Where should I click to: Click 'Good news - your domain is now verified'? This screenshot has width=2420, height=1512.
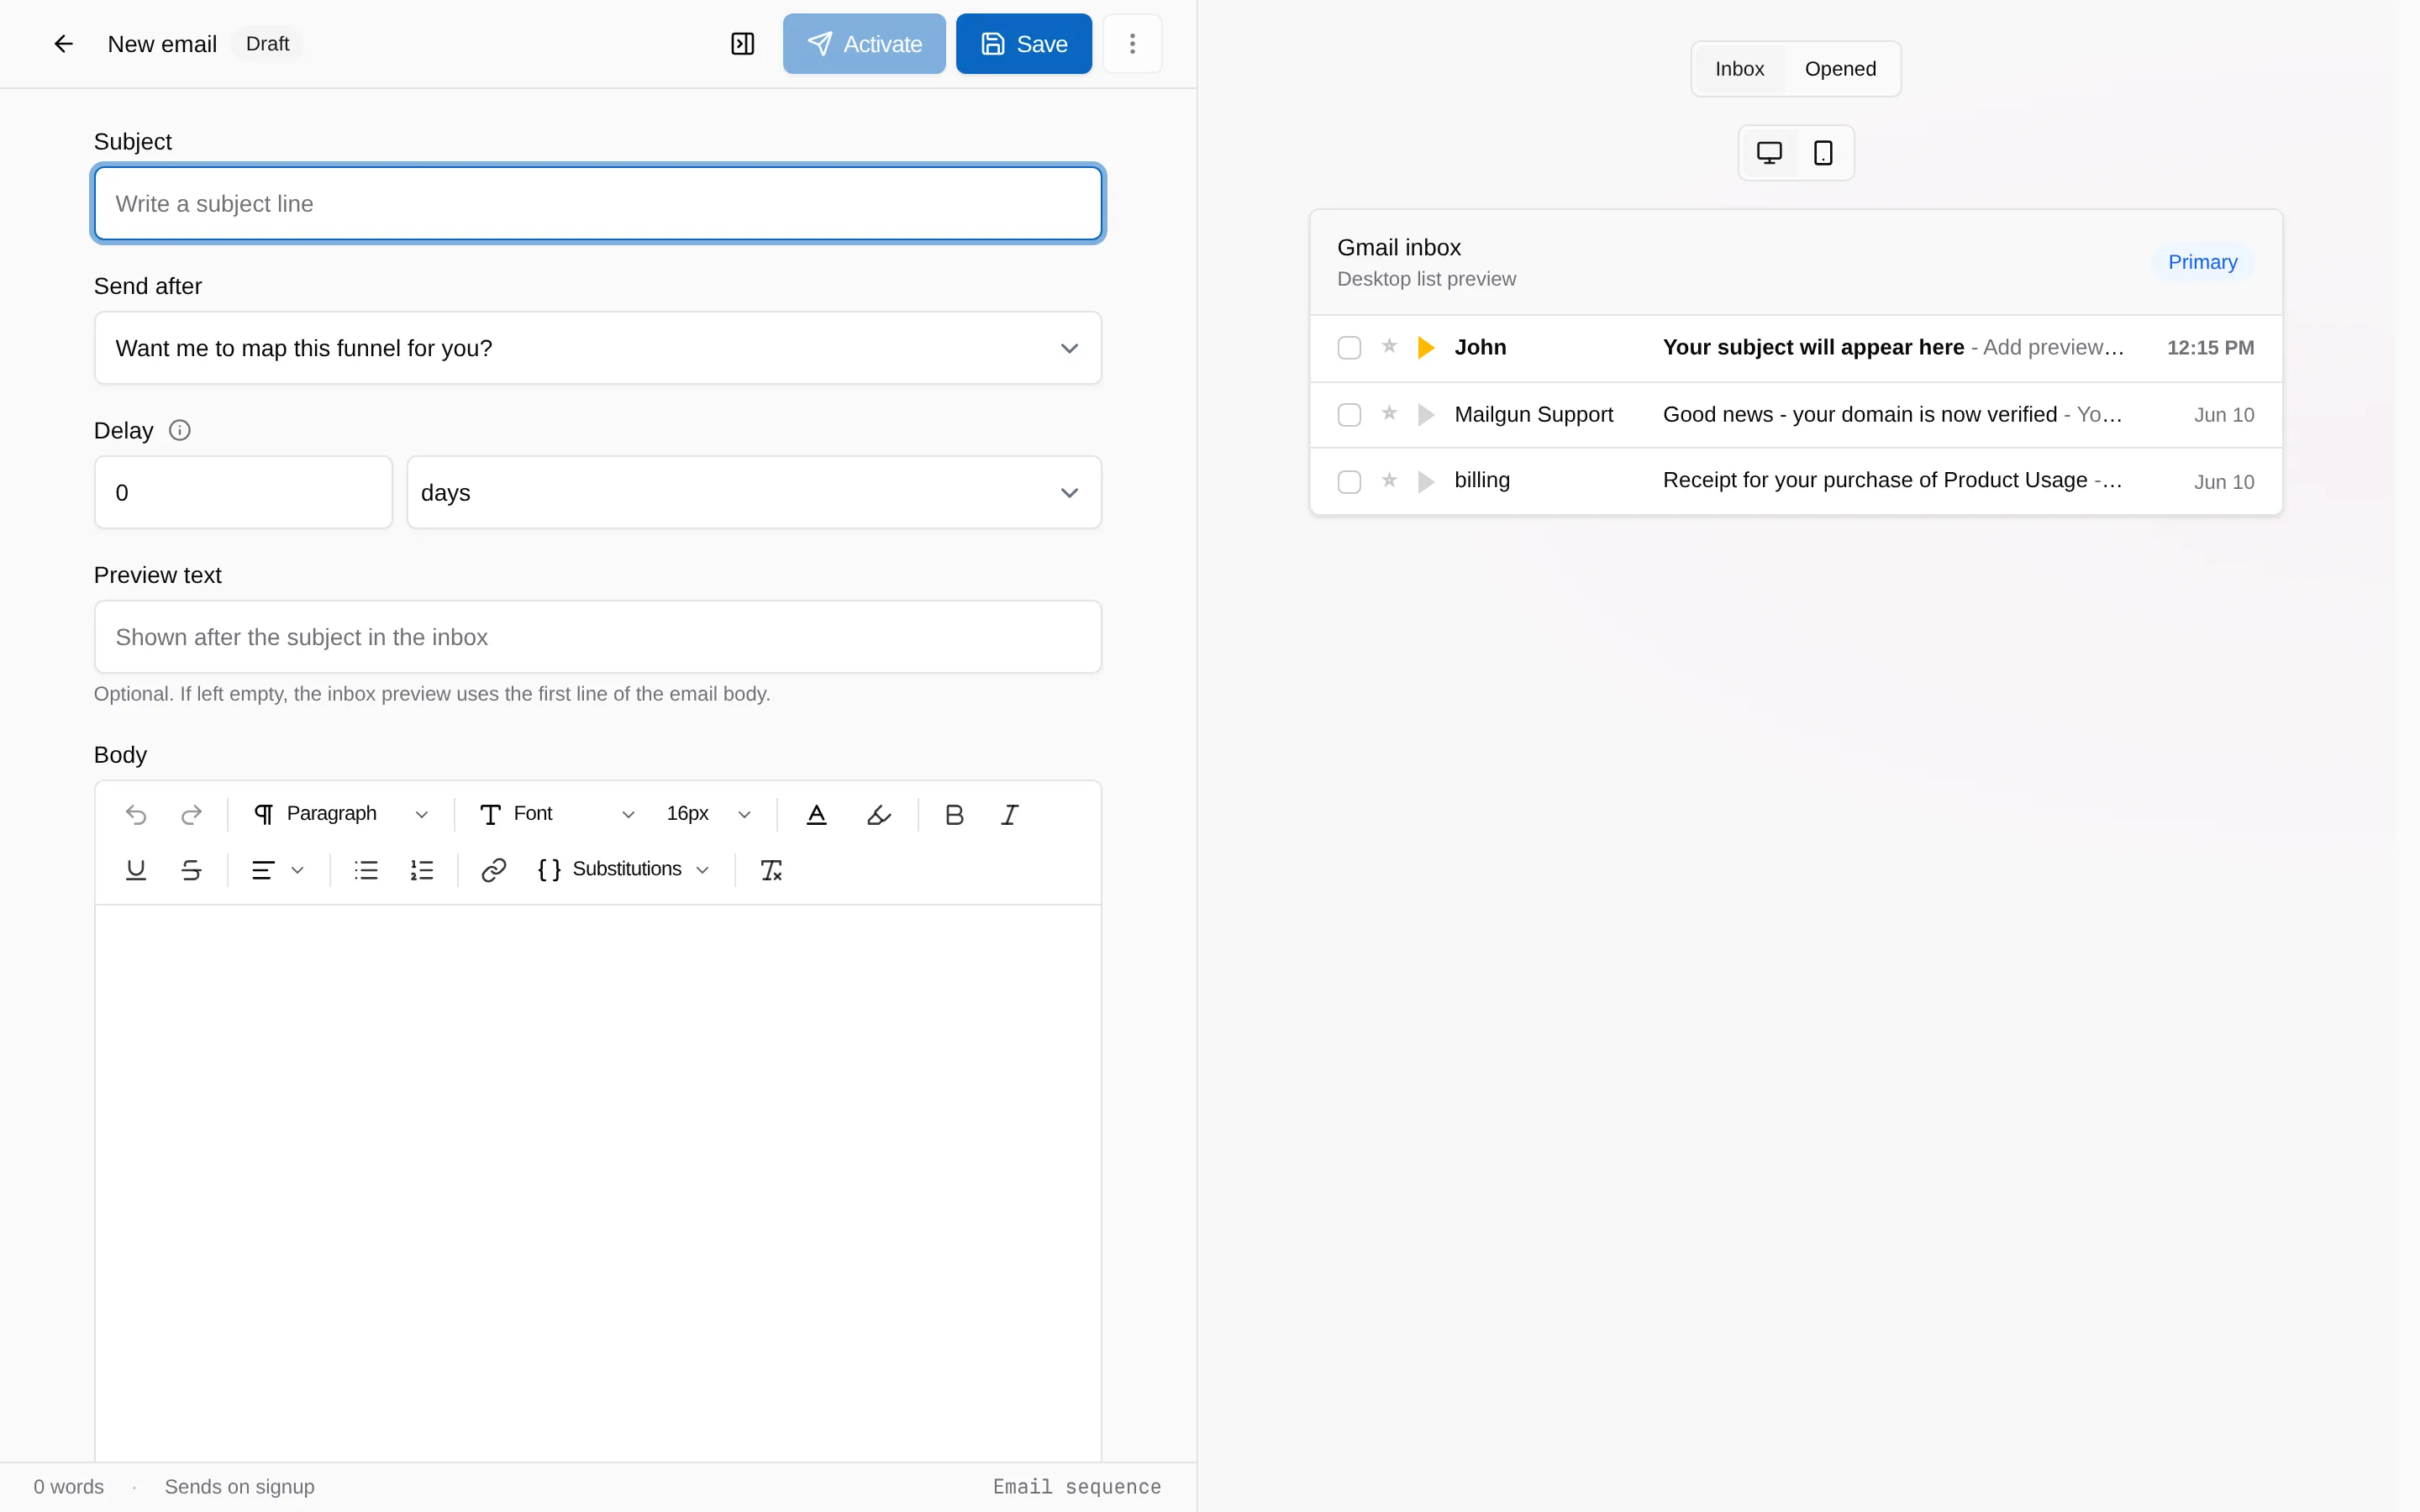coord(1859,414)
